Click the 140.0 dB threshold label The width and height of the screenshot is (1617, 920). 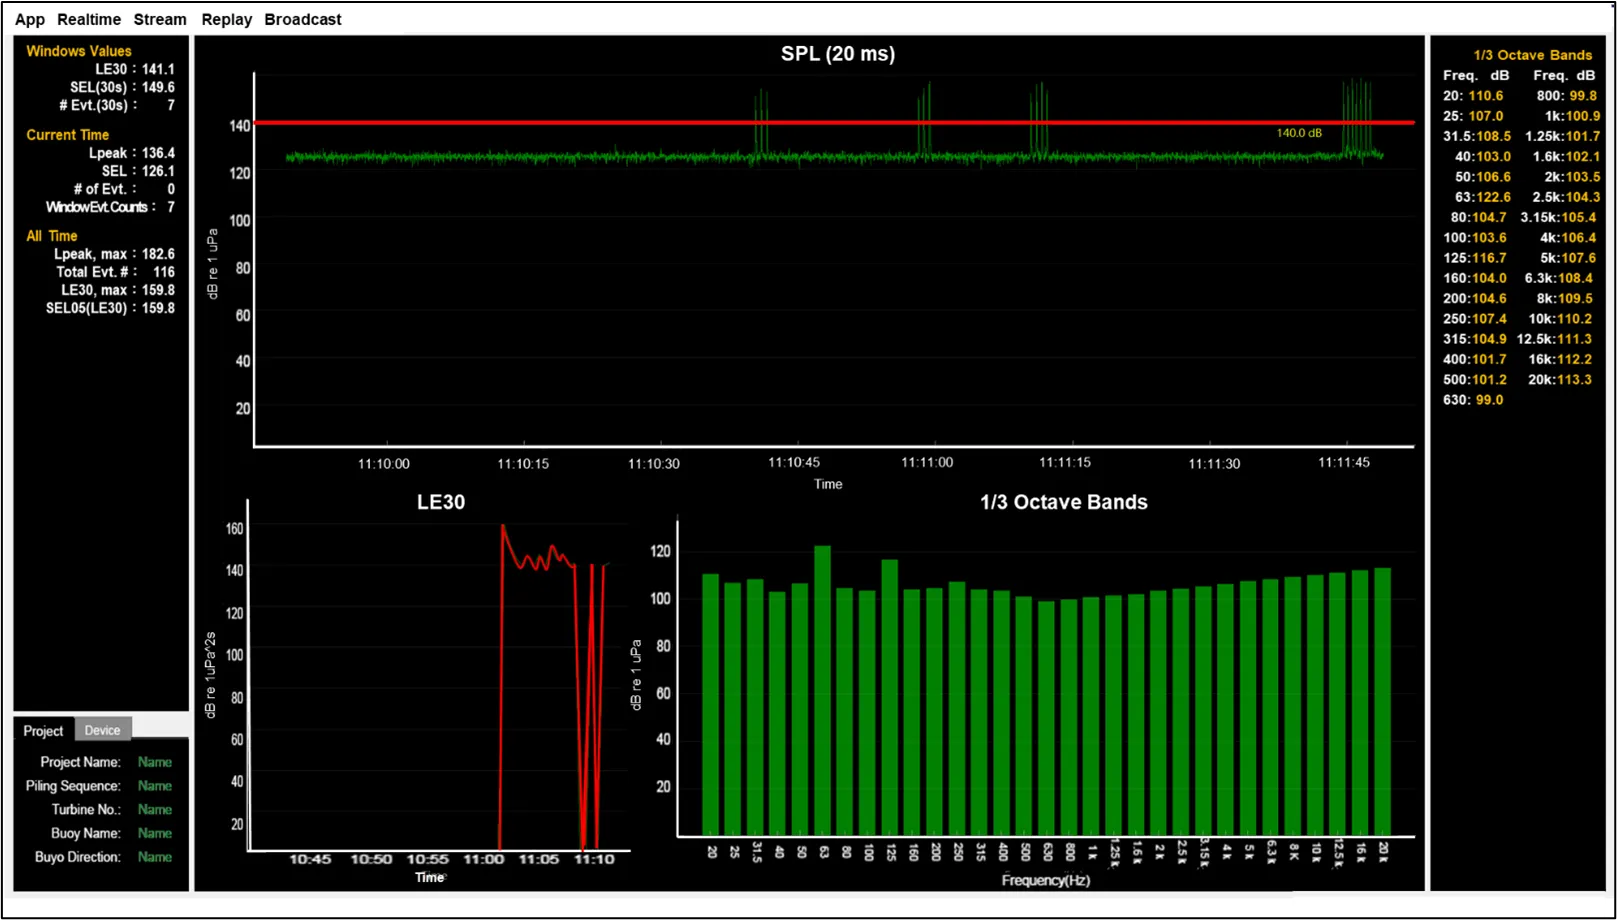click(x=1298, y=133)
